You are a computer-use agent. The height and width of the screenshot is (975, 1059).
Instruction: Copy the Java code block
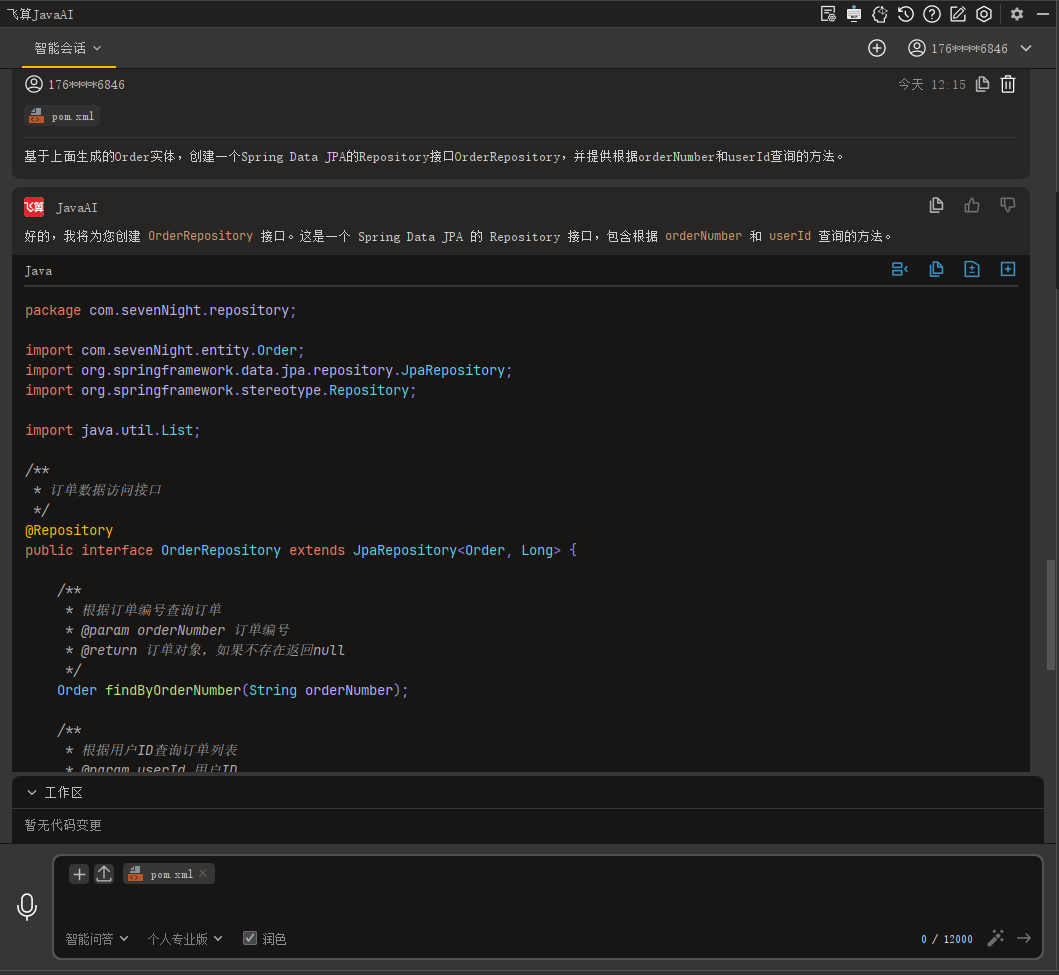[x=936, y=269]
